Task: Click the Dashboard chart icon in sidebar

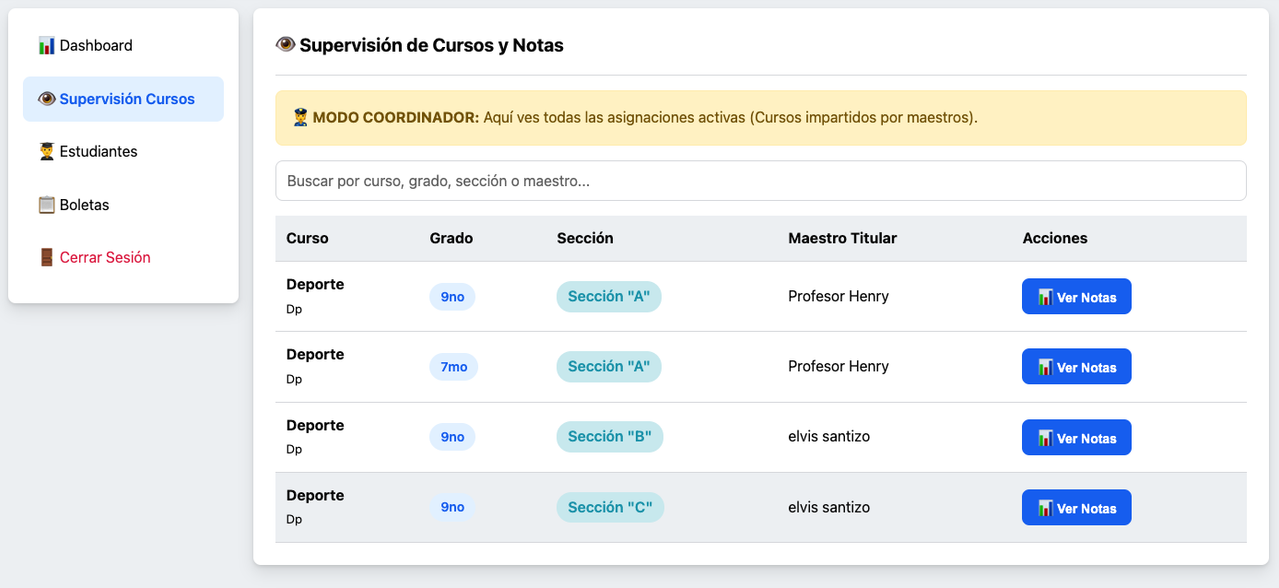Action: pos(46,45)
